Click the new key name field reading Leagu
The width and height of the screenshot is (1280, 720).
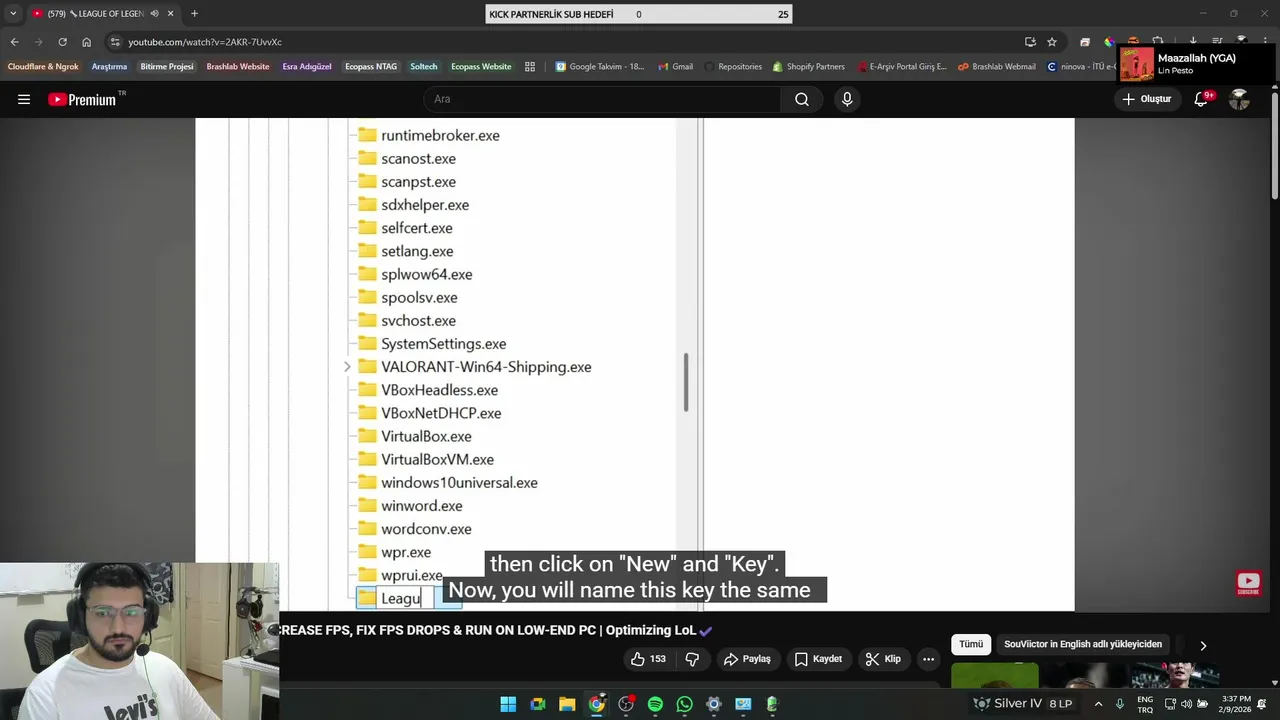tap(406, 598)
